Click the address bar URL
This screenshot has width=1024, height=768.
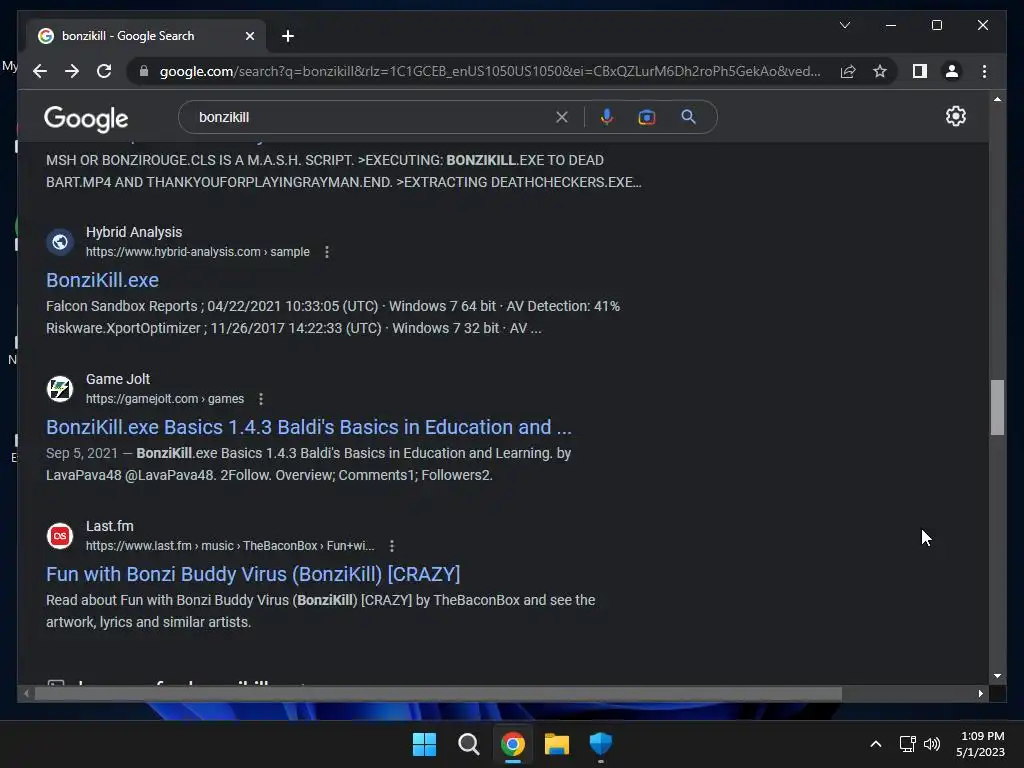pos(490,71)
